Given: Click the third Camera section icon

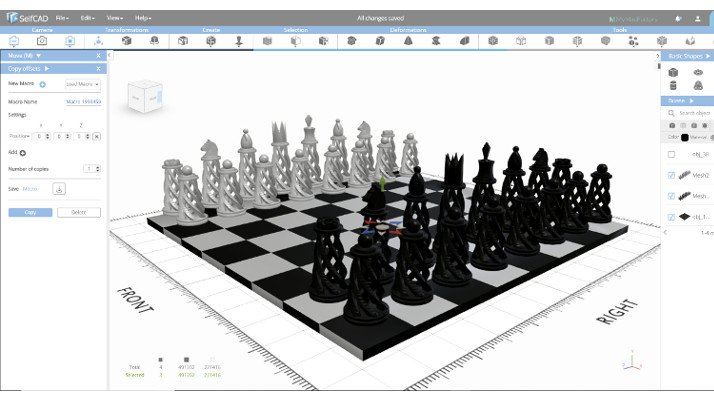Looking at the screenshot, I should tap(70, 41).
